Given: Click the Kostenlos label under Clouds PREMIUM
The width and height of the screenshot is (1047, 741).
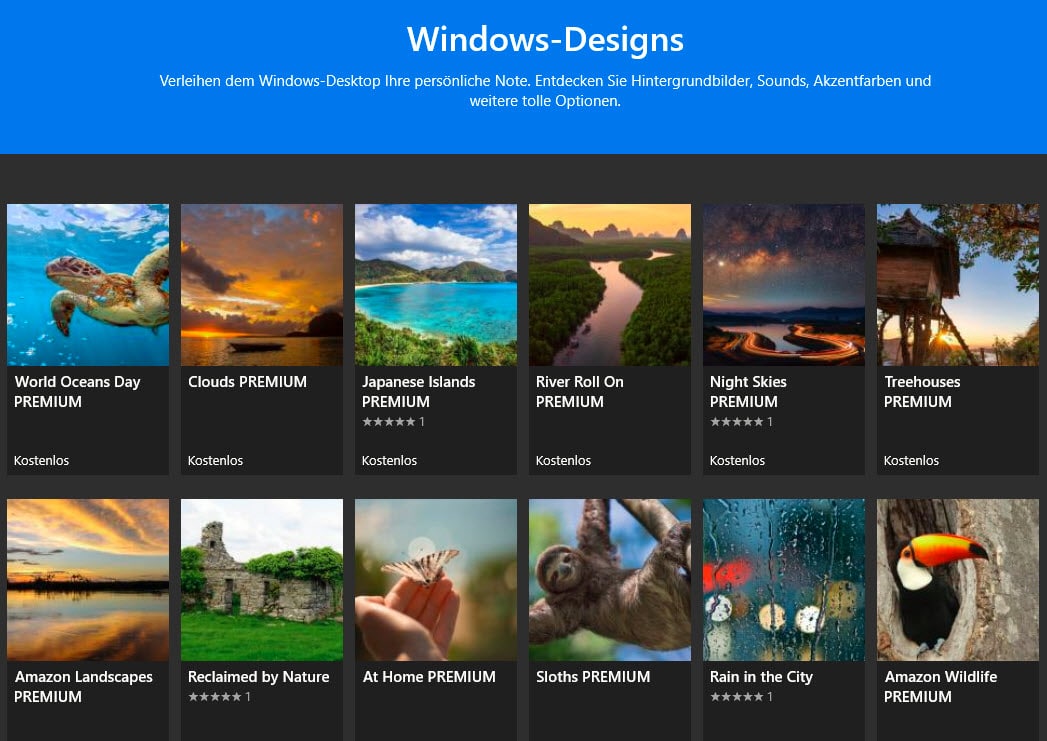Looking at the screenshot, I should tap(214, 460).
